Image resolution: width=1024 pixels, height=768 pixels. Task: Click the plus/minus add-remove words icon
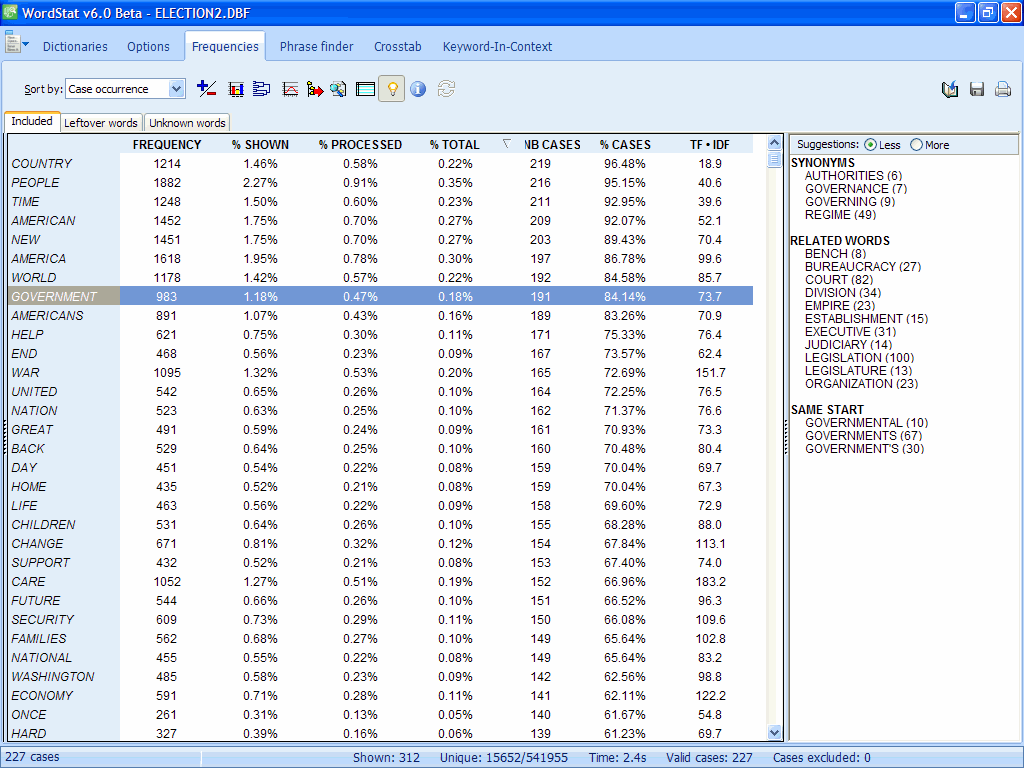(207, 89)
